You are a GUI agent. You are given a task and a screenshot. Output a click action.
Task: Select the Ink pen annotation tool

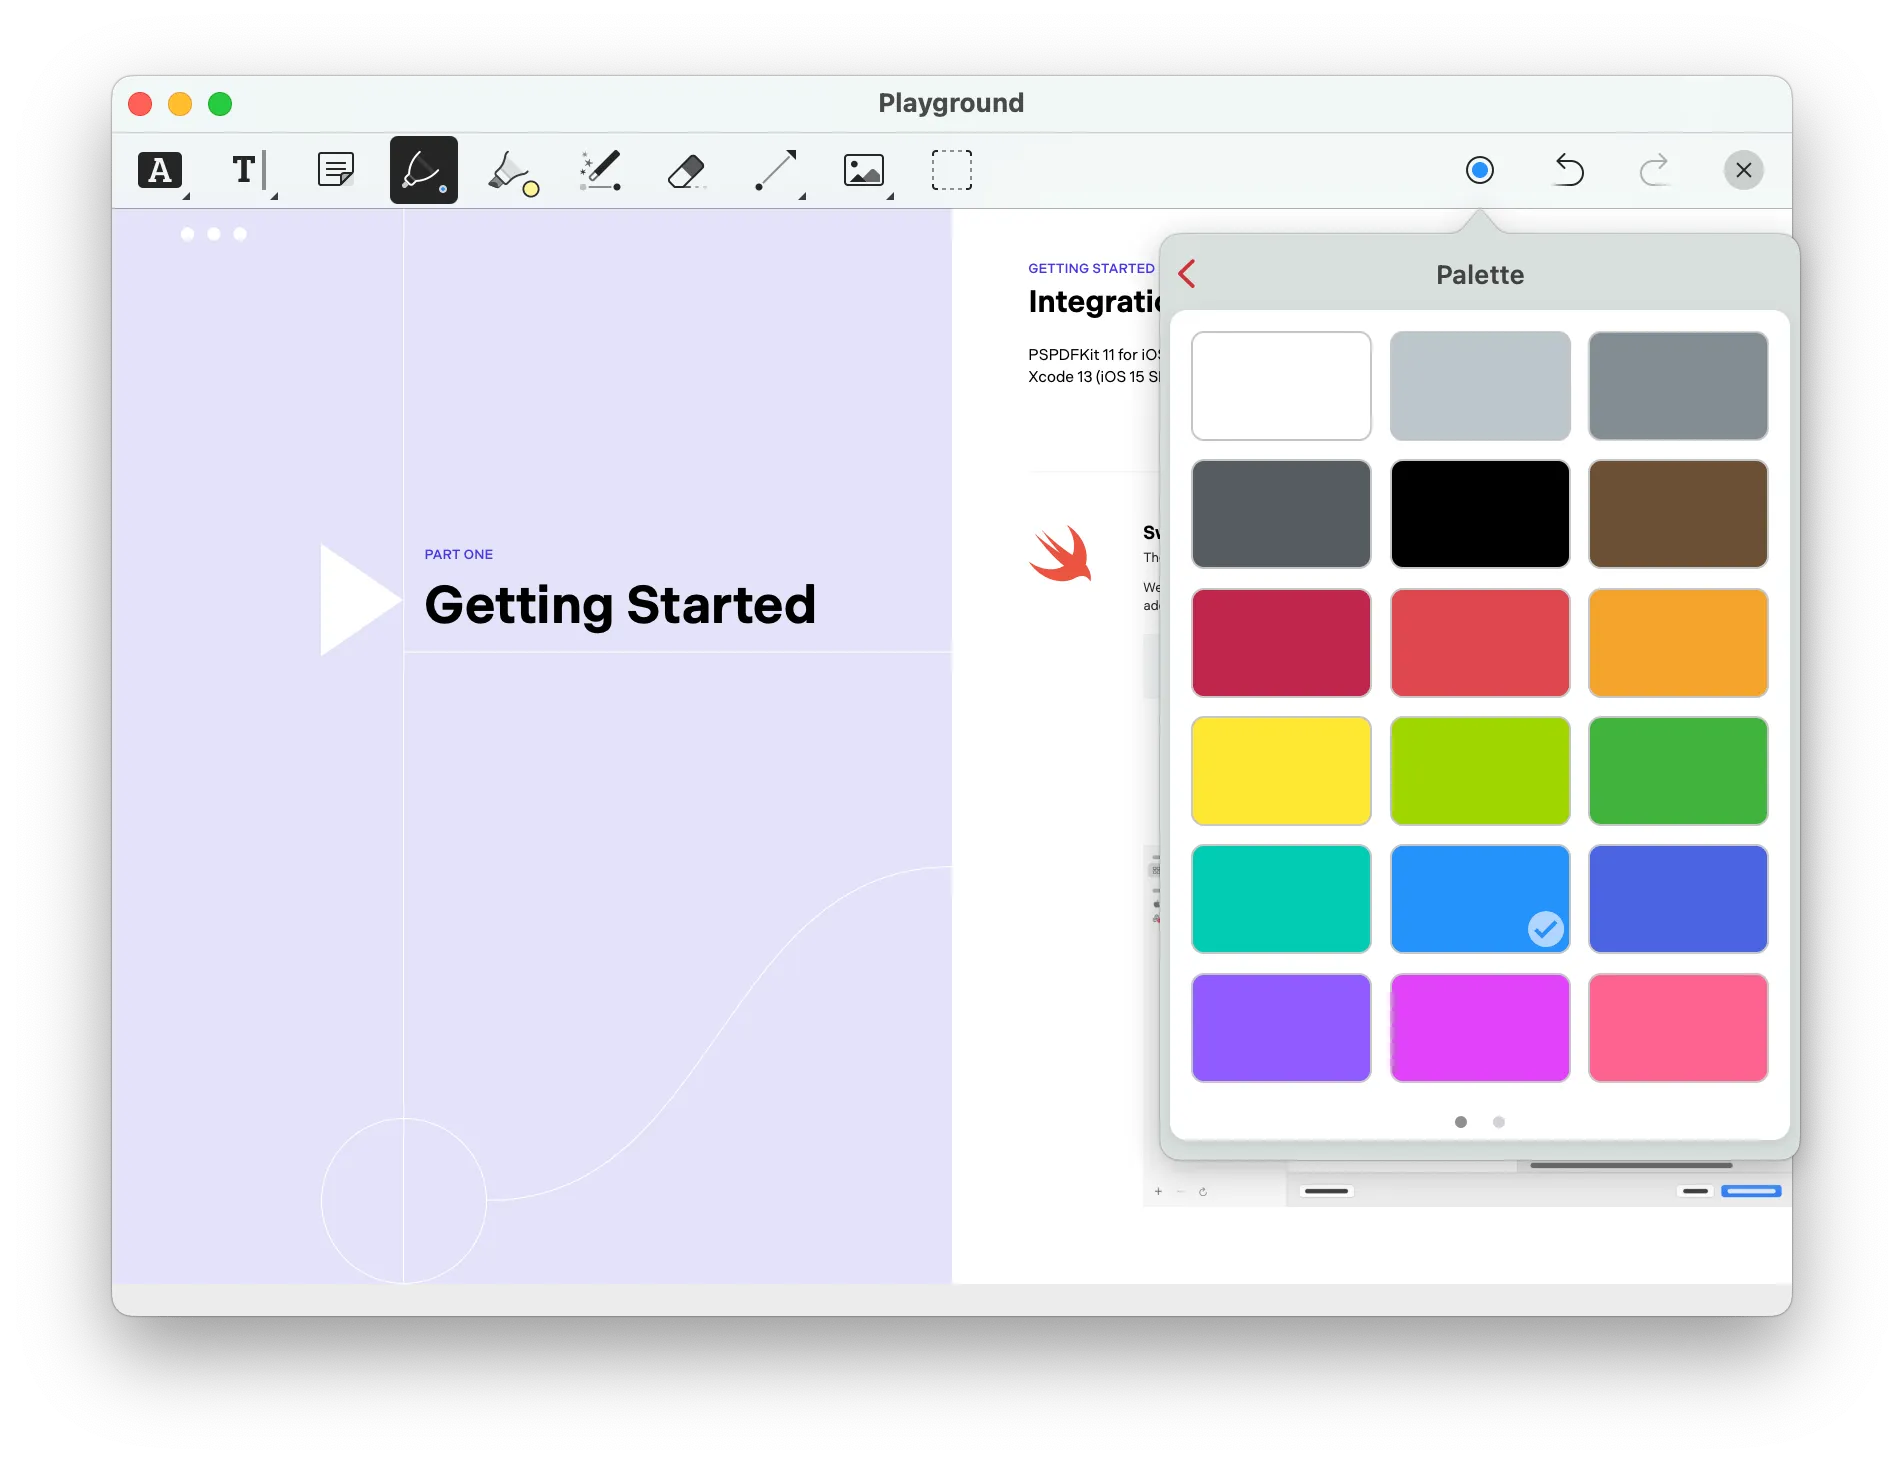423,170
